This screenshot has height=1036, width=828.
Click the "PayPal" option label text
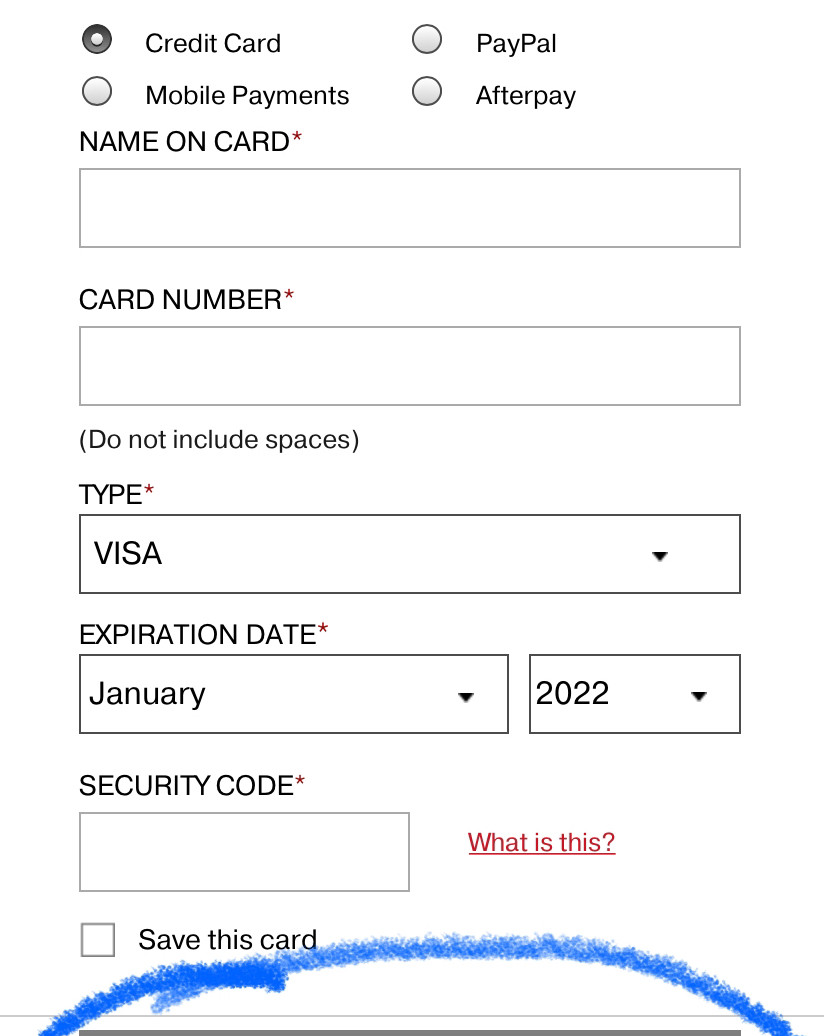(516, 44)
